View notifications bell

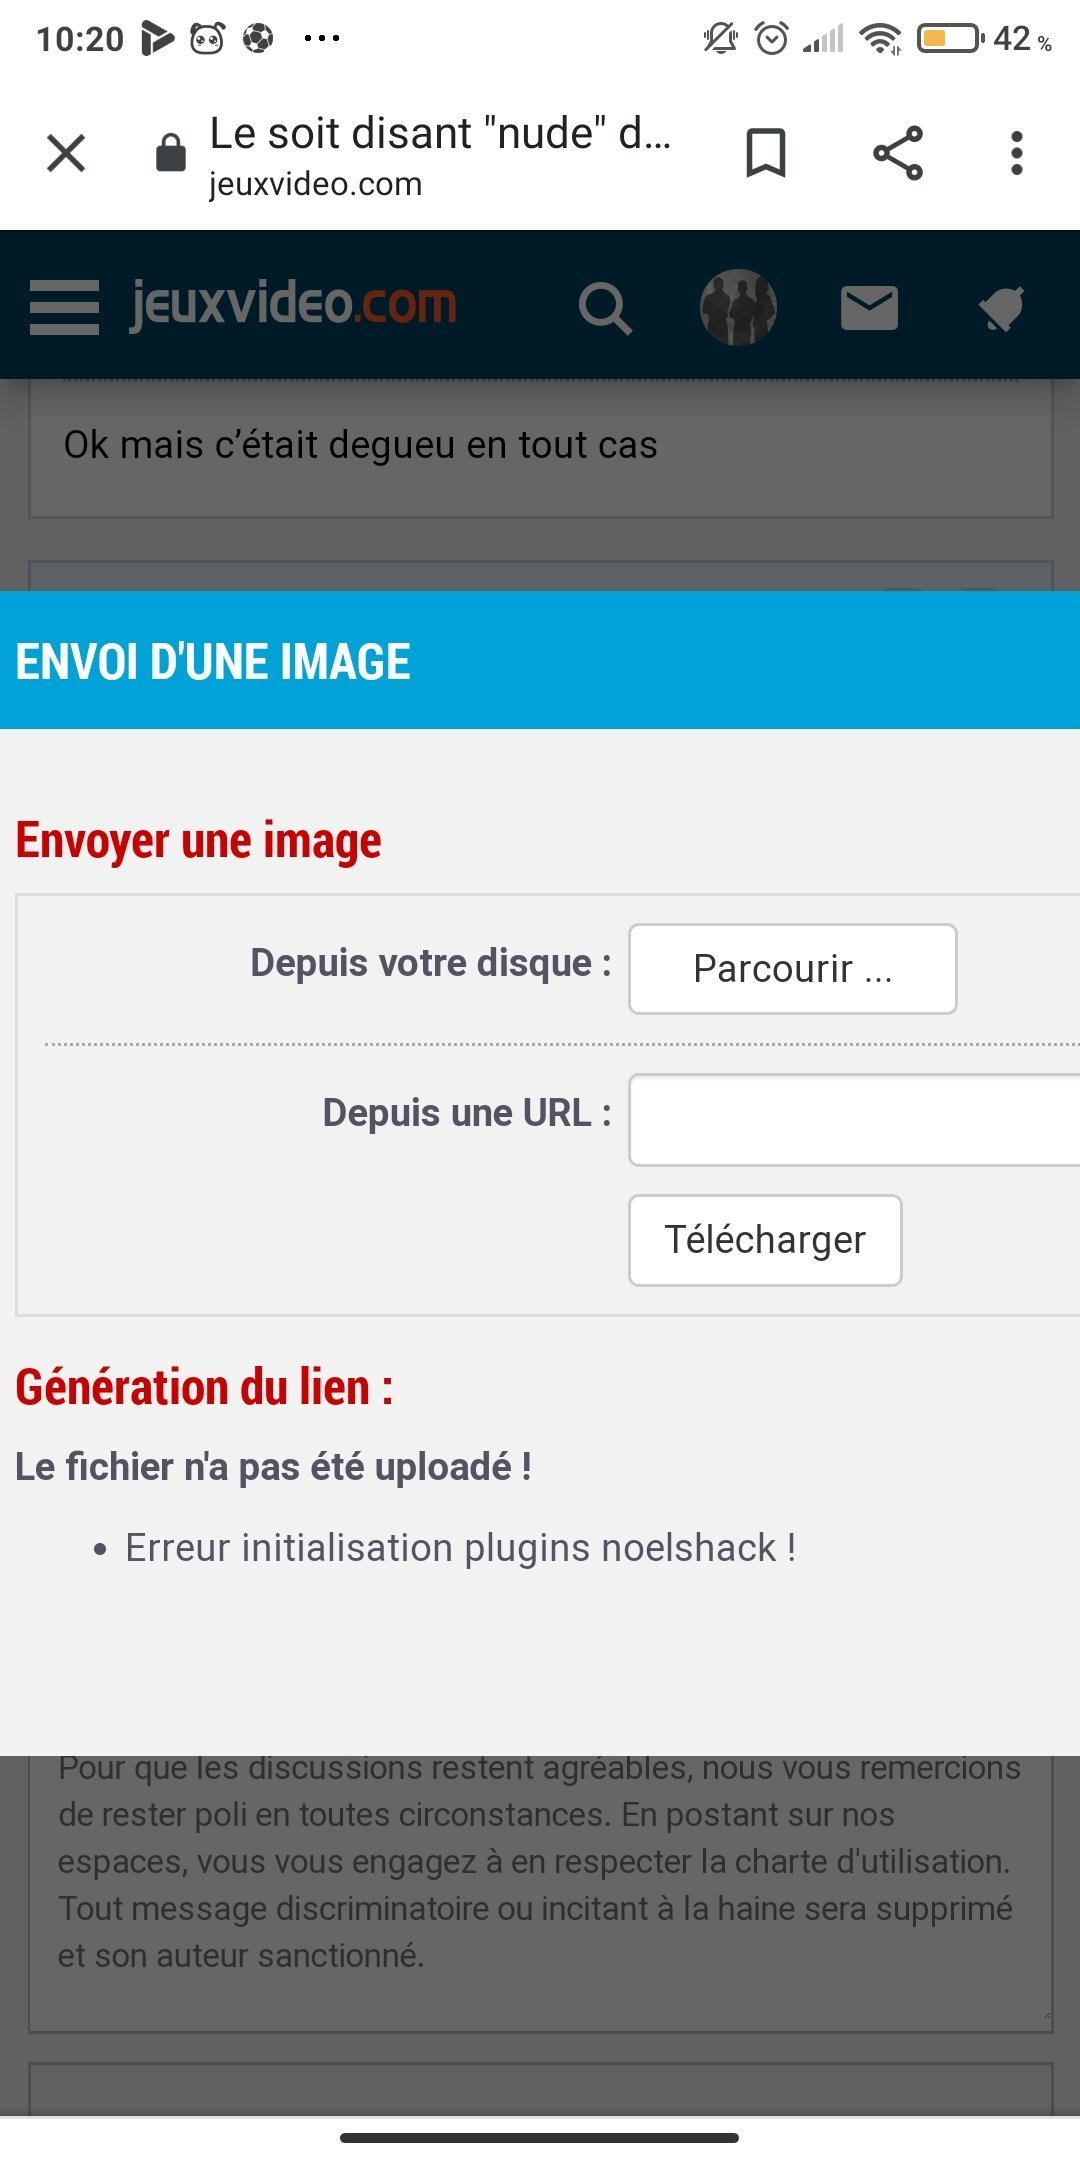pos(1001,307)
